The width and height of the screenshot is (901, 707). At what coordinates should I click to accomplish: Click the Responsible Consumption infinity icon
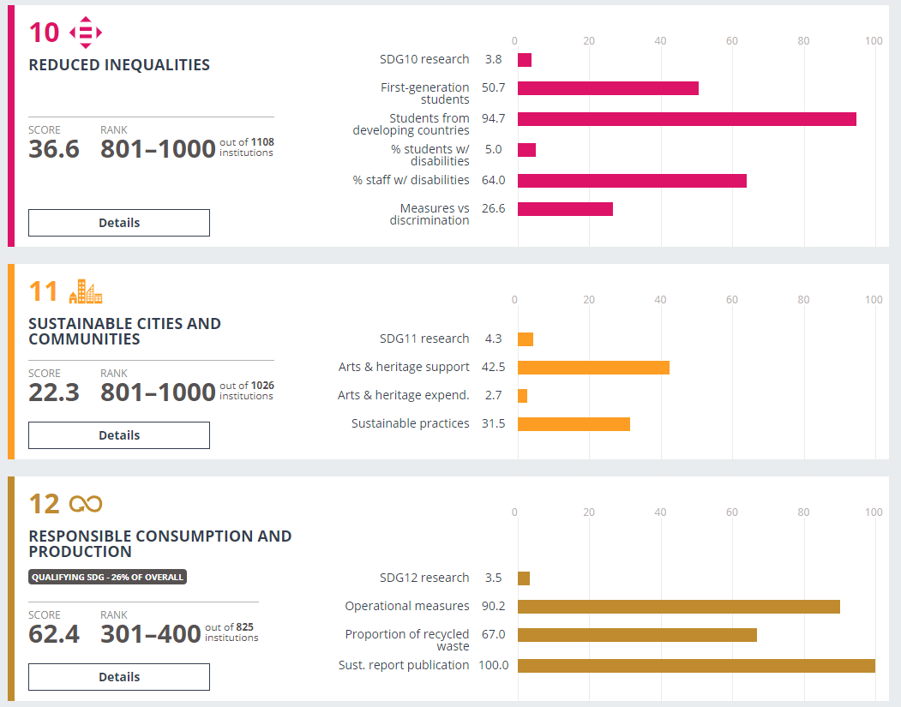pyautogui.click(x=85, y=504)
